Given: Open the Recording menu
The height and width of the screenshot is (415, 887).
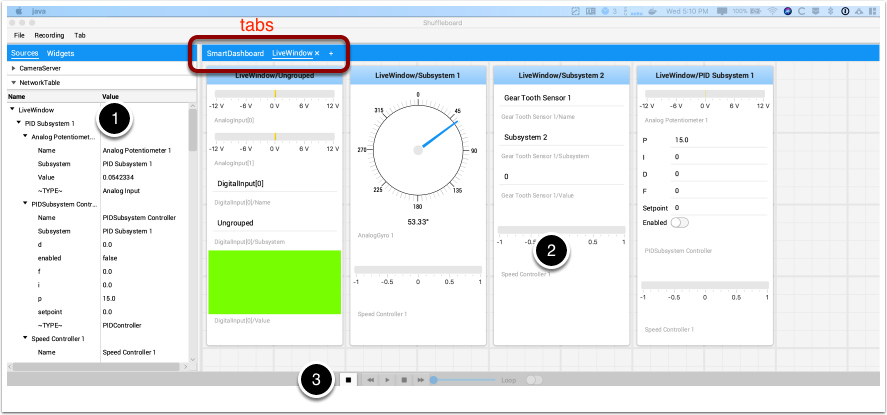Looking at the screenshot, I should click(x=49, y=35).
